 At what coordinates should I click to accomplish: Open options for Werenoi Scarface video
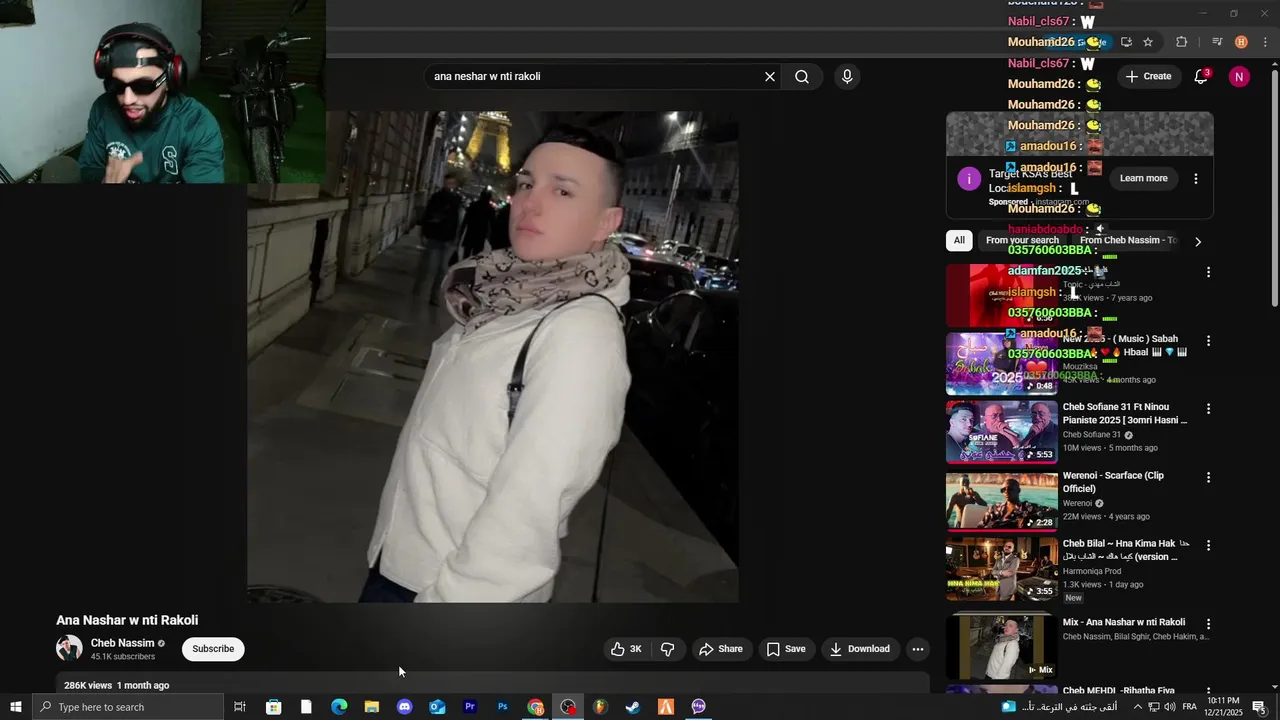1208,478
